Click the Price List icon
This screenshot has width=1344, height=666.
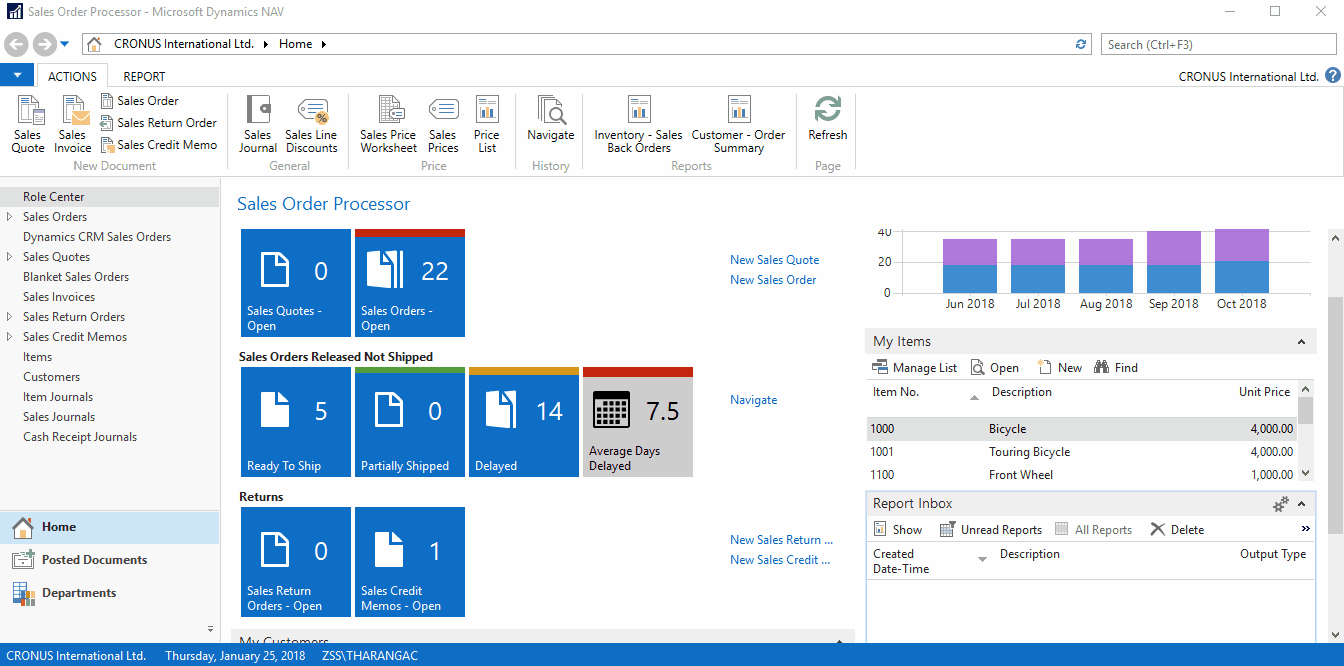pos(487,125)
